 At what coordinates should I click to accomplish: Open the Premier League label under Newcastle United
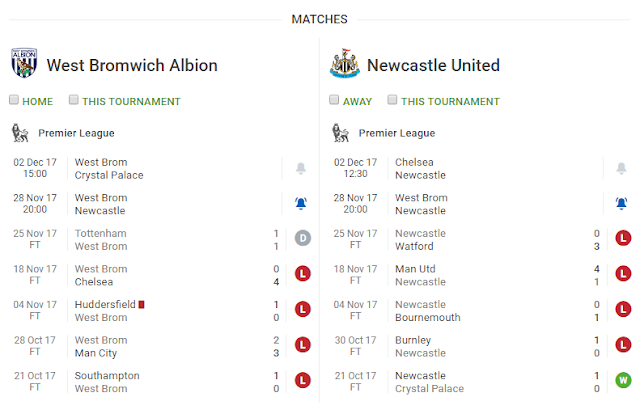click(x=396, y=133)
